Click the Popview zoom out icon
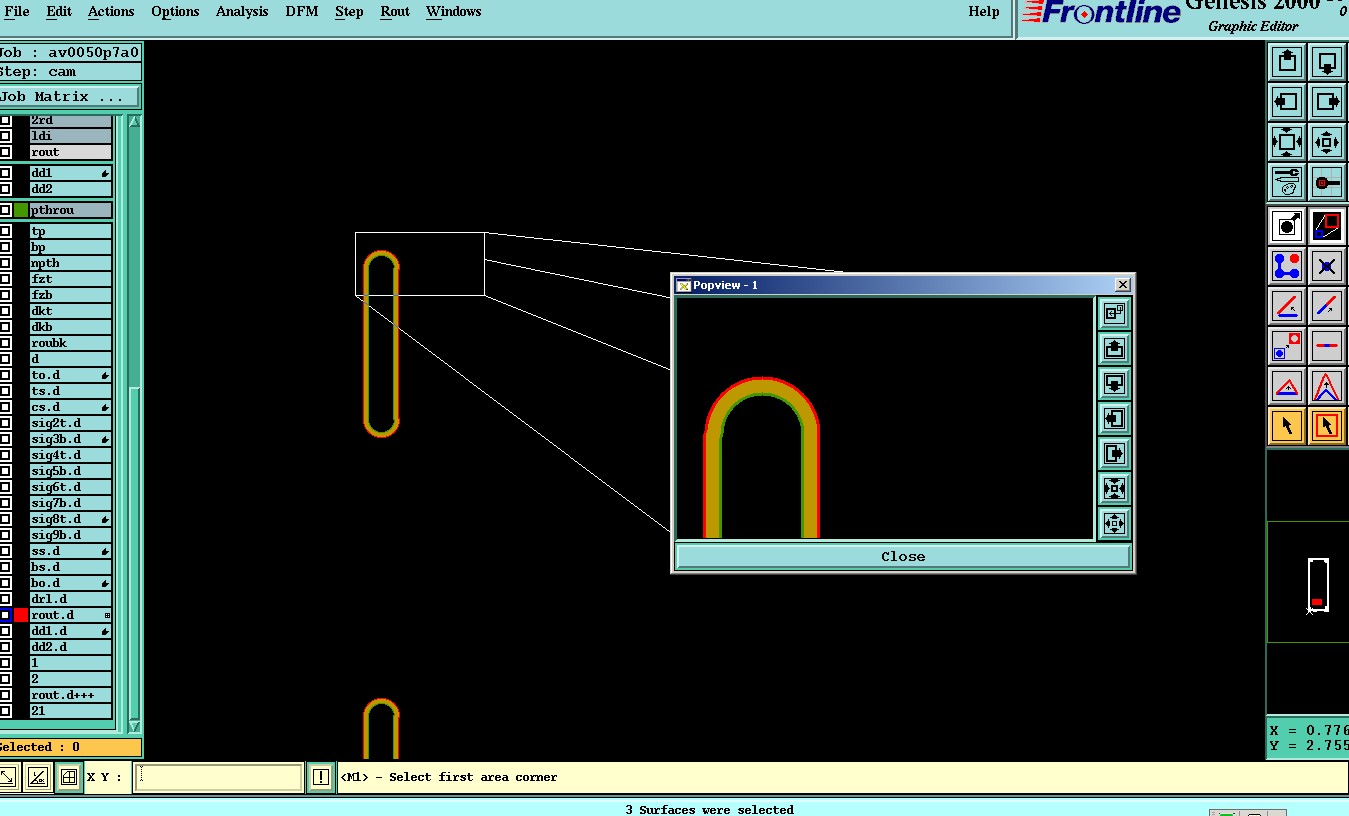The width and height of the screenshot is (1349, 816). [1114, 523]
